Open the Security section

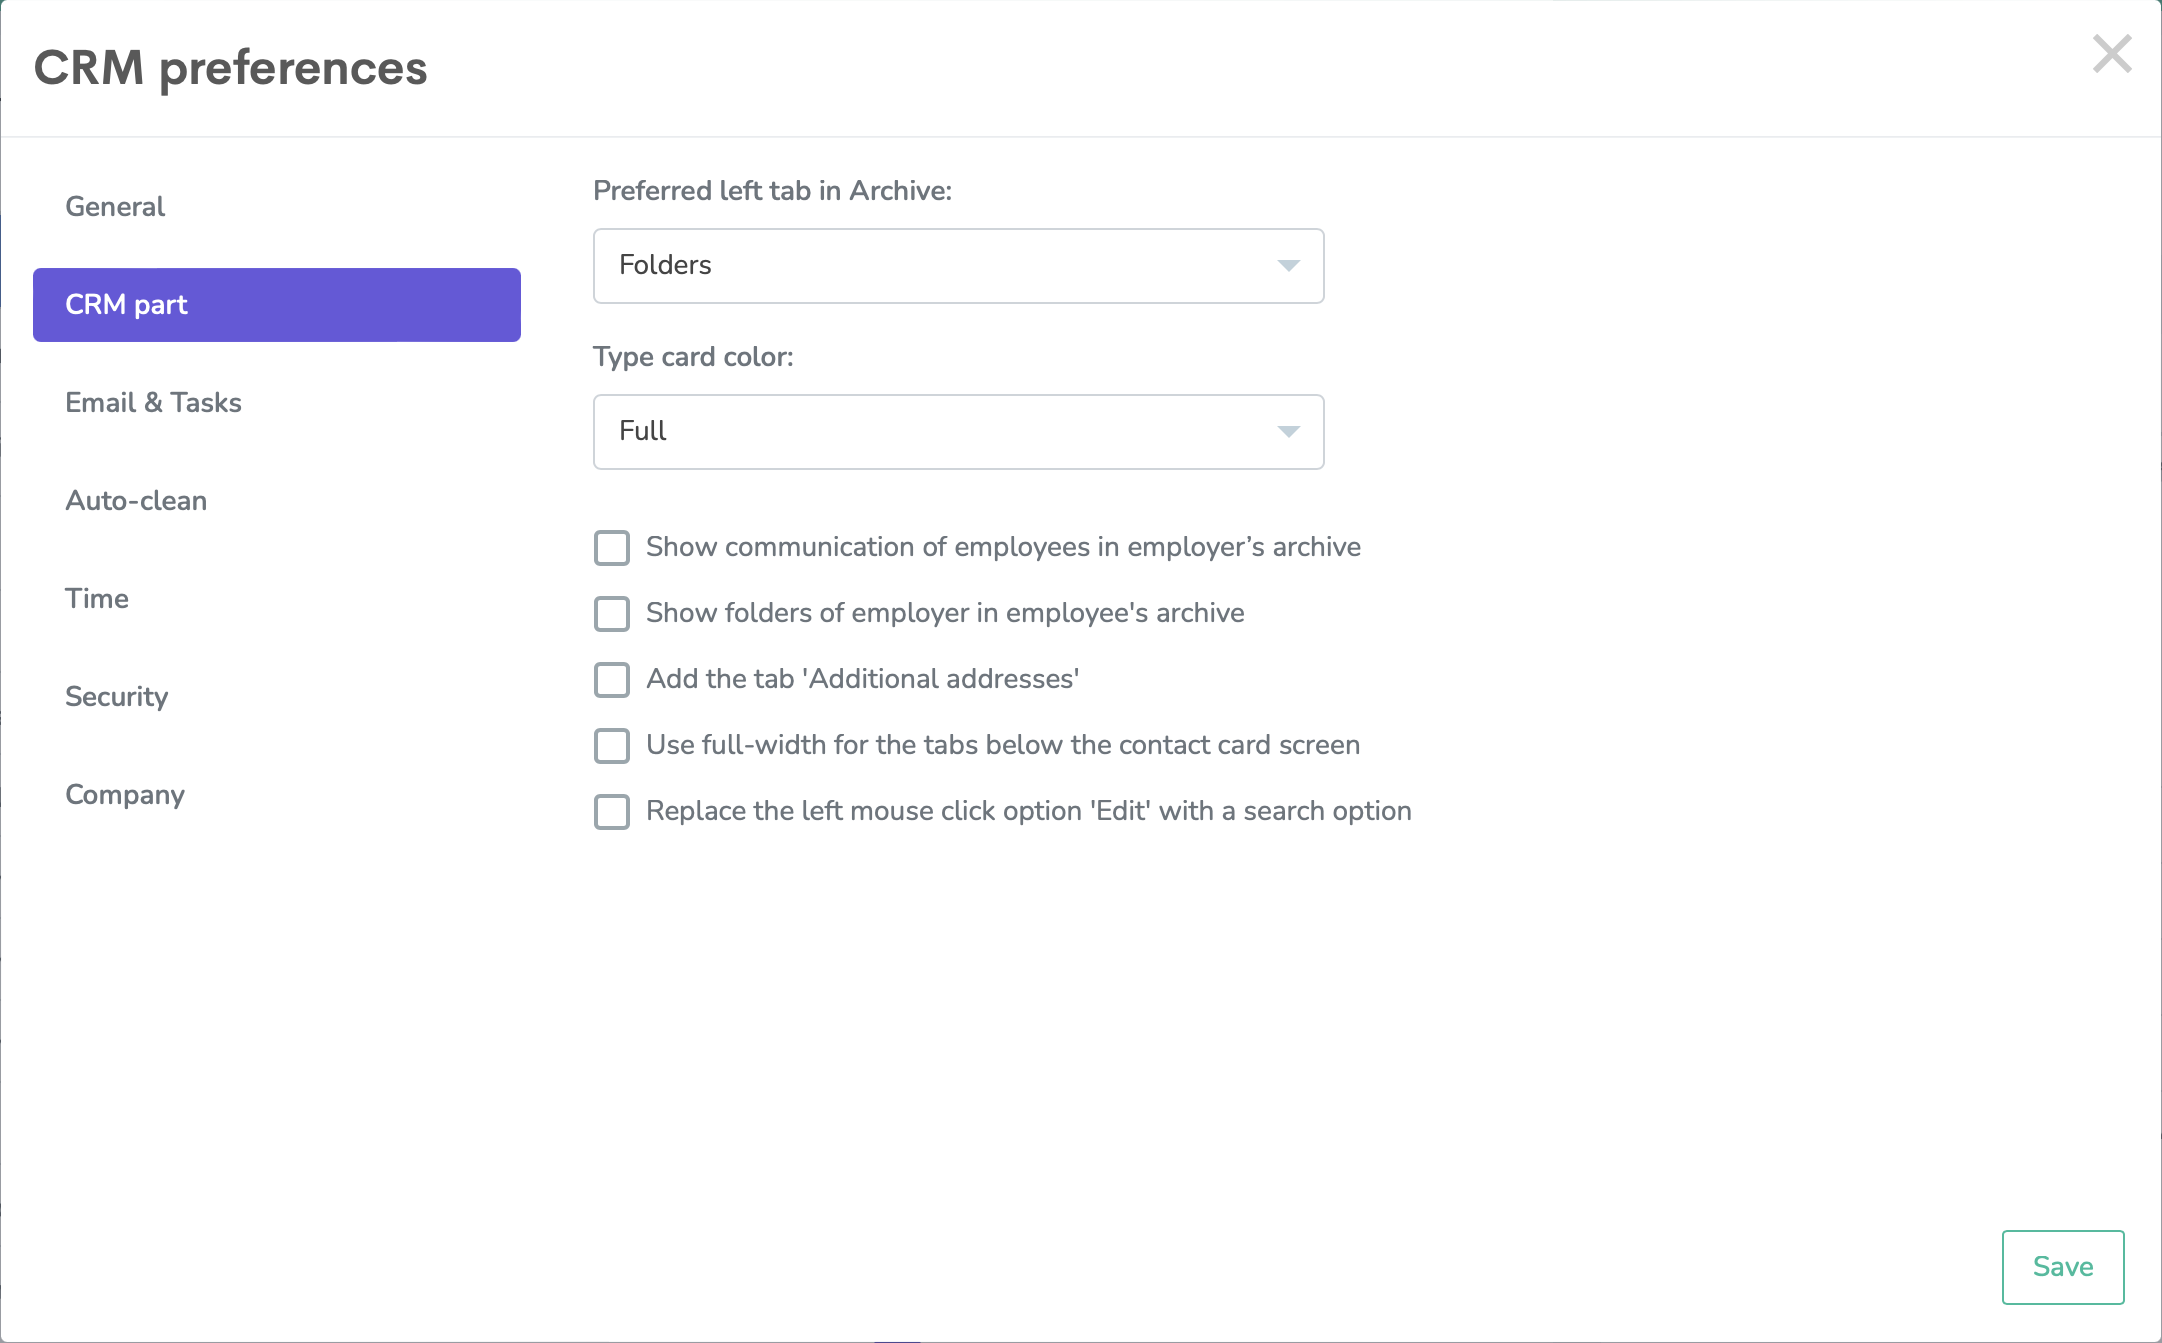[116, 697]
